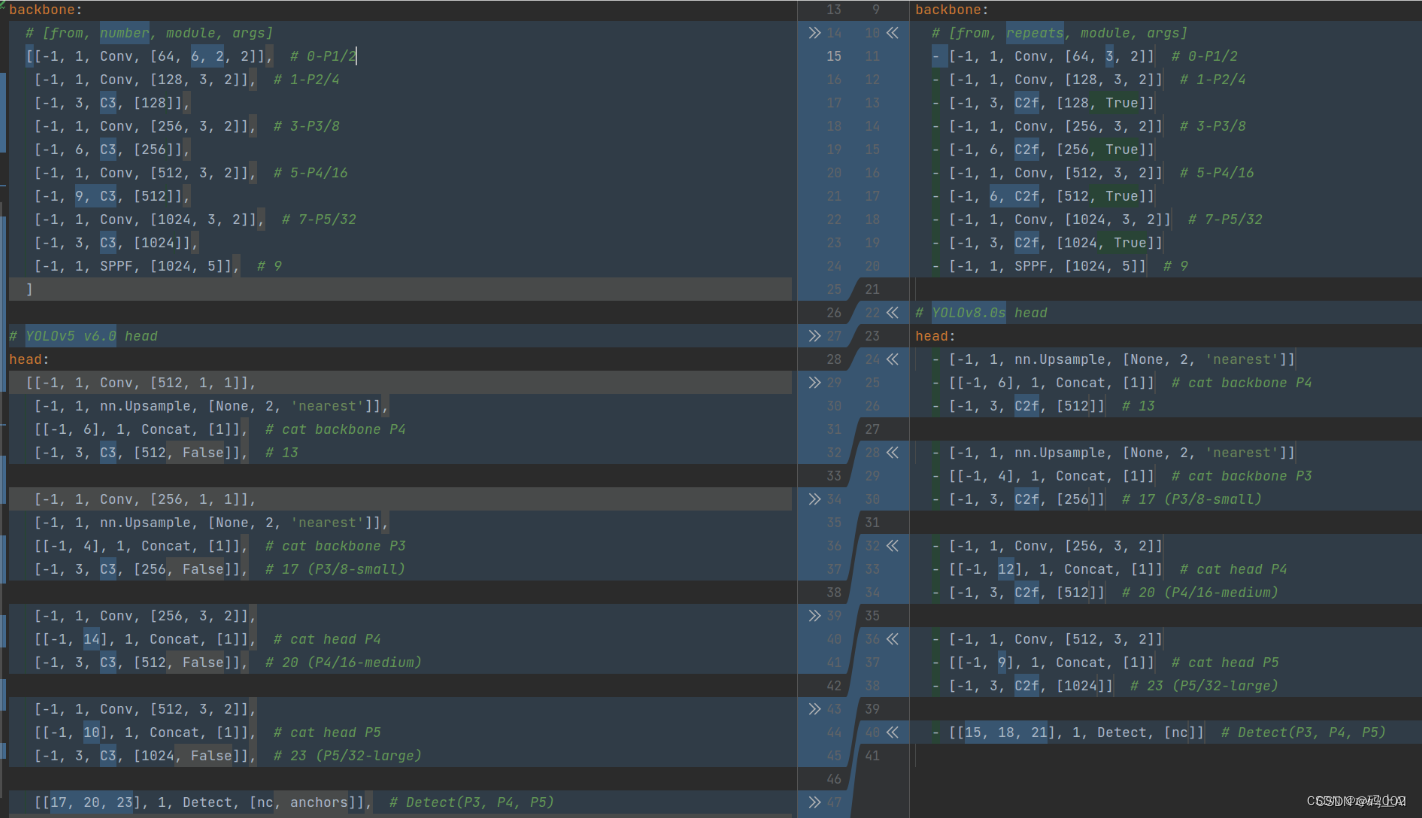Click right line 'C2f, [512]] # 20 (P4/16-medium)'
This screenshot has width=1422, height=818.
pos(1105,593)
